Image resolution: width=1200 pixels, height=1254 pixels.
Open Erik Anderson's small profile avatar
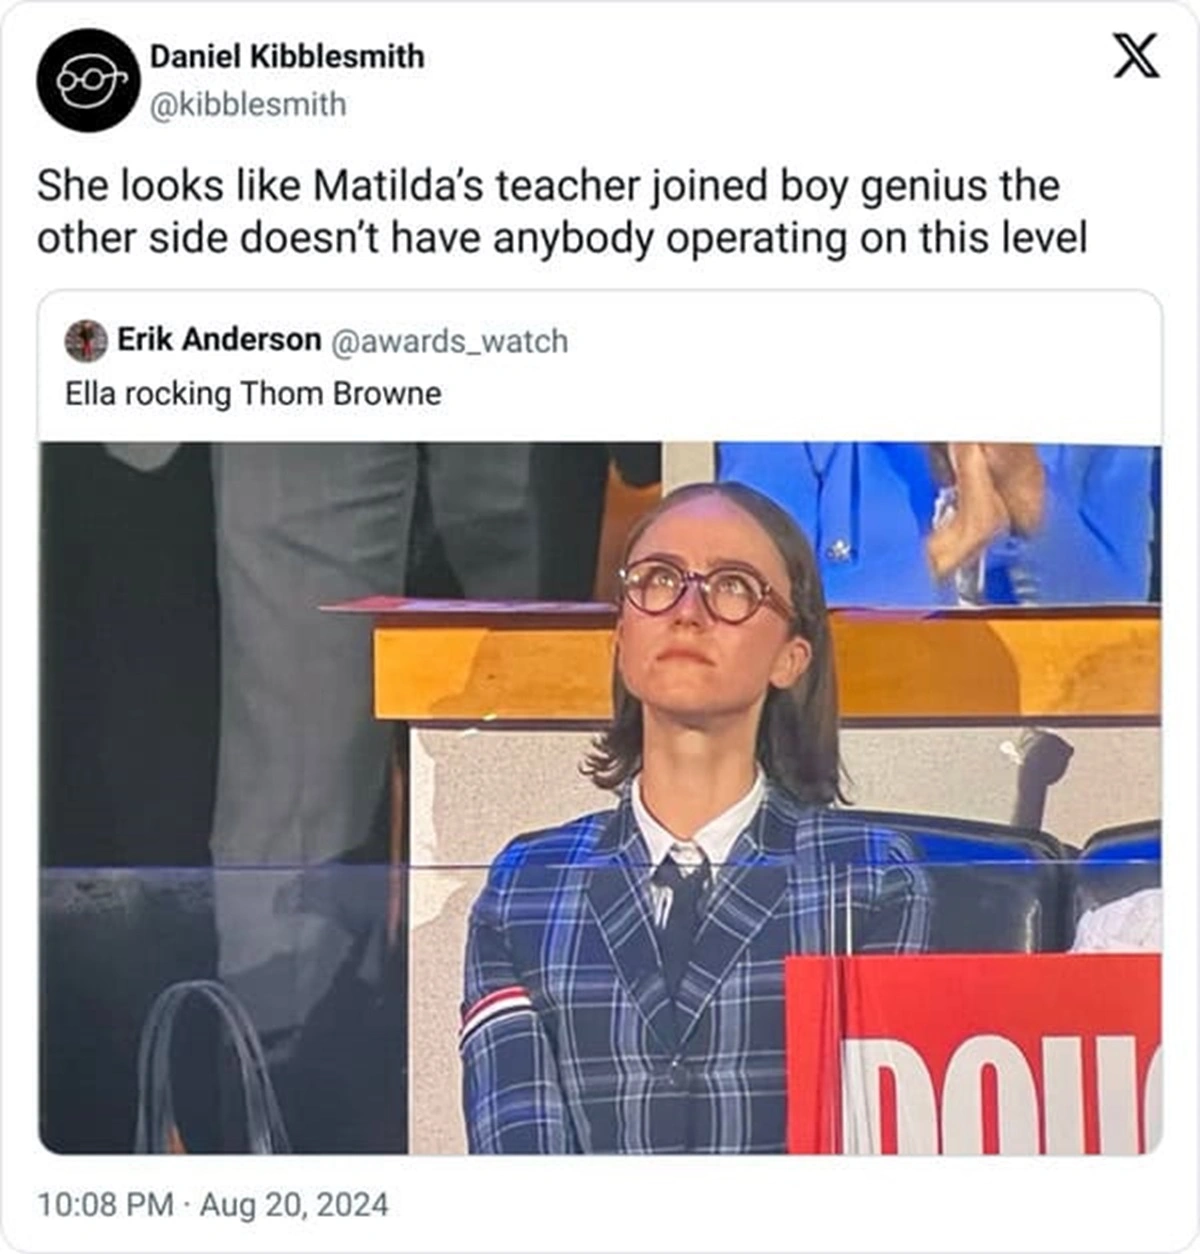coord(86,340)
